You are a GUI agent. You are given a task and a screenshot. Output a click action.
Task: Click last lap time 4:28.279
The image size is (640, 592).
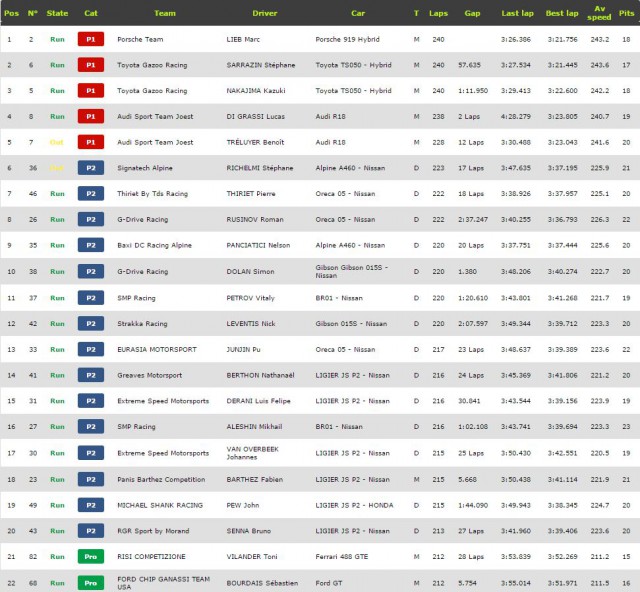pos(516,116)
